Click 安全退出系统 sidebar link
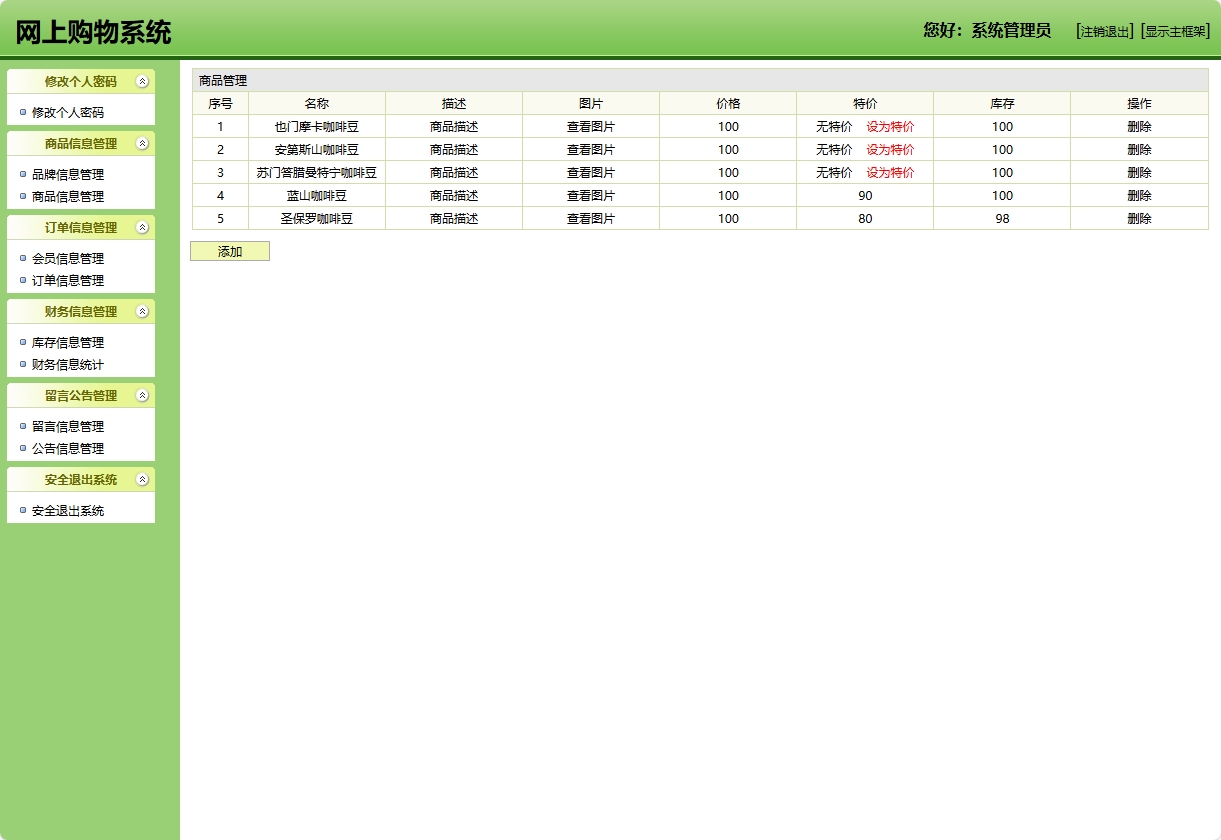The height and width of the screenshot is (840, 1221). click(68, 510)
